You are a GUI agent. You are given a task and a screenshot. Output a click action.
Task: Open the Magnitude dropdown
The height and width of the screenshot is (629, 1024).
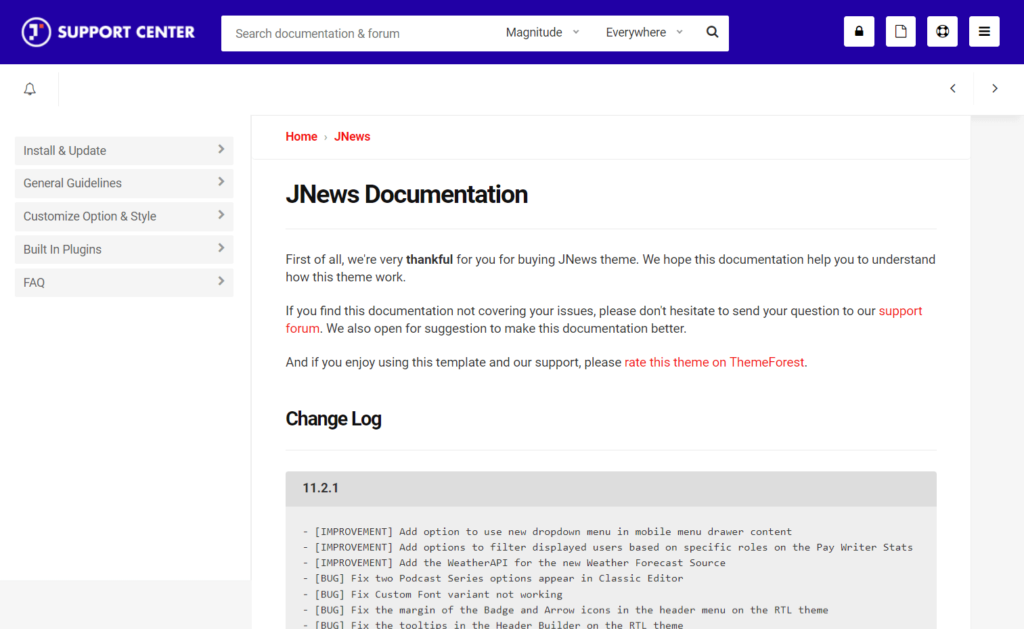click(541, 32)
